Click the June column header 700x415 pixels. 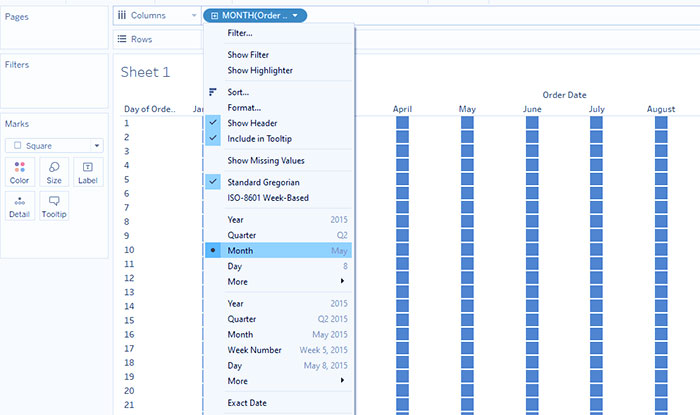532,109
